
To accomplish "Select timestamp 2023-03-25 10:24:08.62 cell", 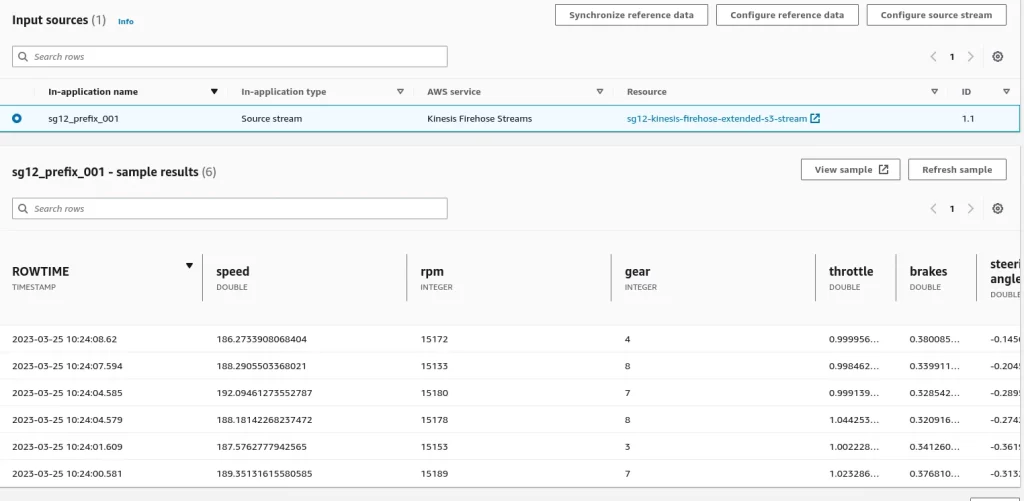I will pos(64,340).
